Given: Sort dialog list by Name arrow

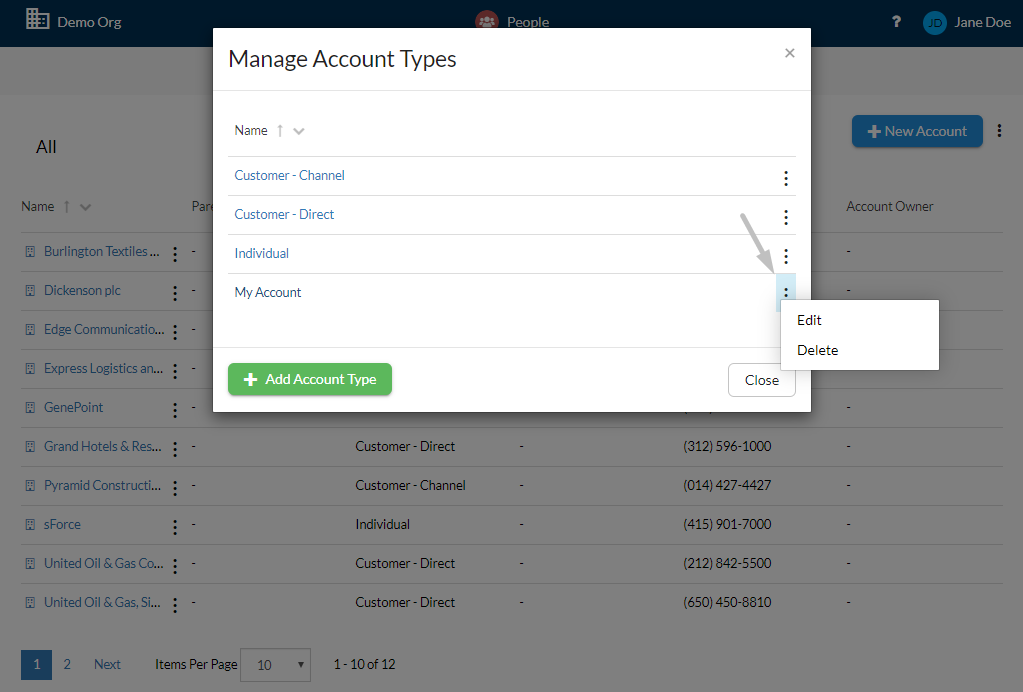Looking at the screenshot, I should point(280,130).
